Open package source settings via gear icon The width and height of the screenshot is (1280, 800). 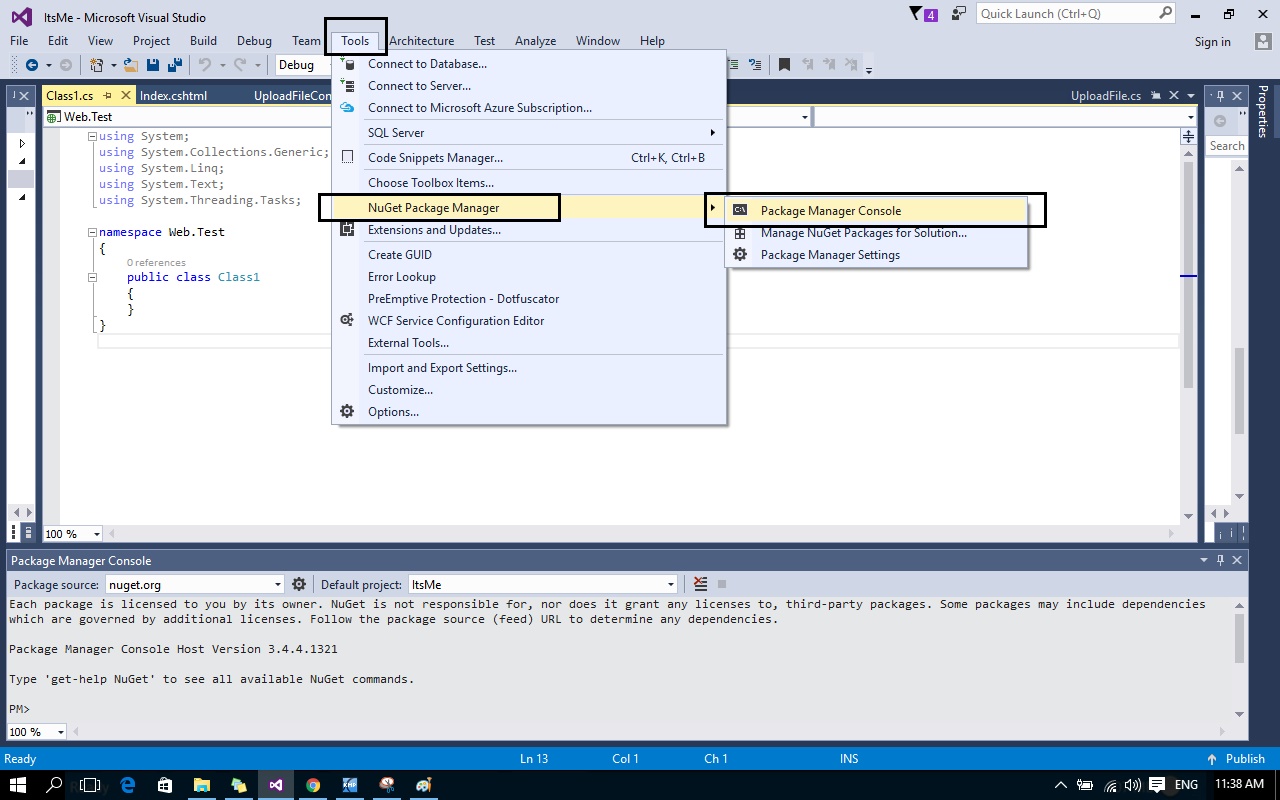coord(298,583)
